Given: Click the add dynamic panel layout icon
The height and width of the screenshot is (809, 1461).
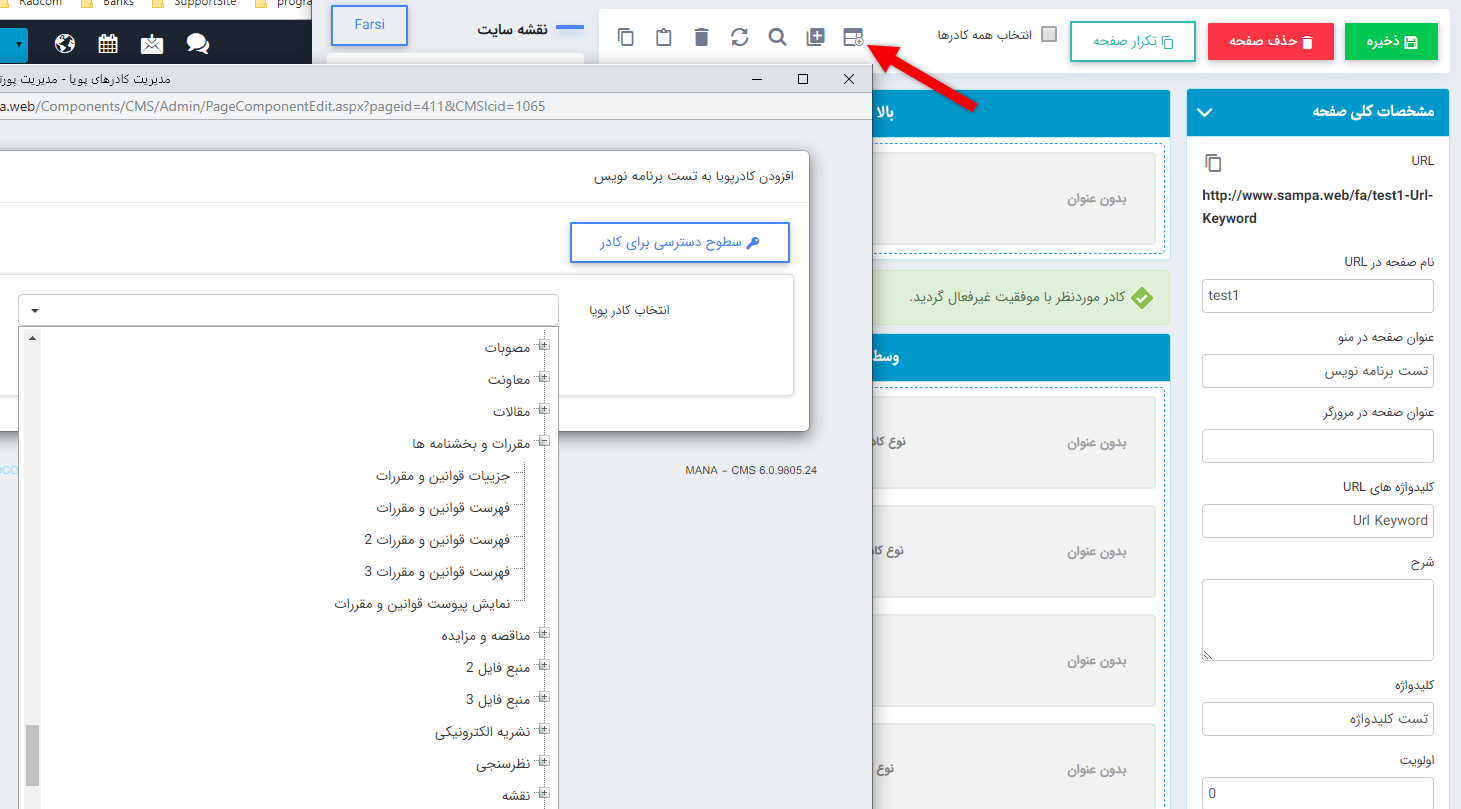Looking at the screenshot, I should coord(853,38).
